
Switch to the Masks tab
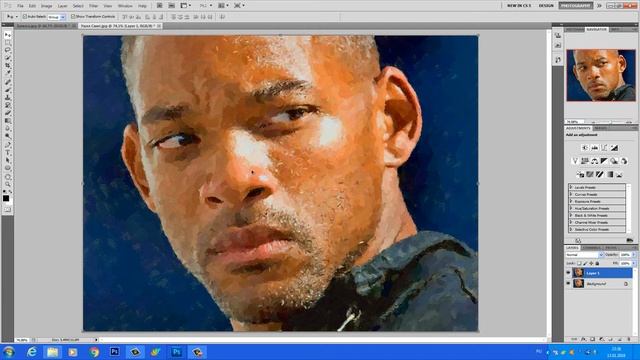pyautogui.click(x=600, y=128)
